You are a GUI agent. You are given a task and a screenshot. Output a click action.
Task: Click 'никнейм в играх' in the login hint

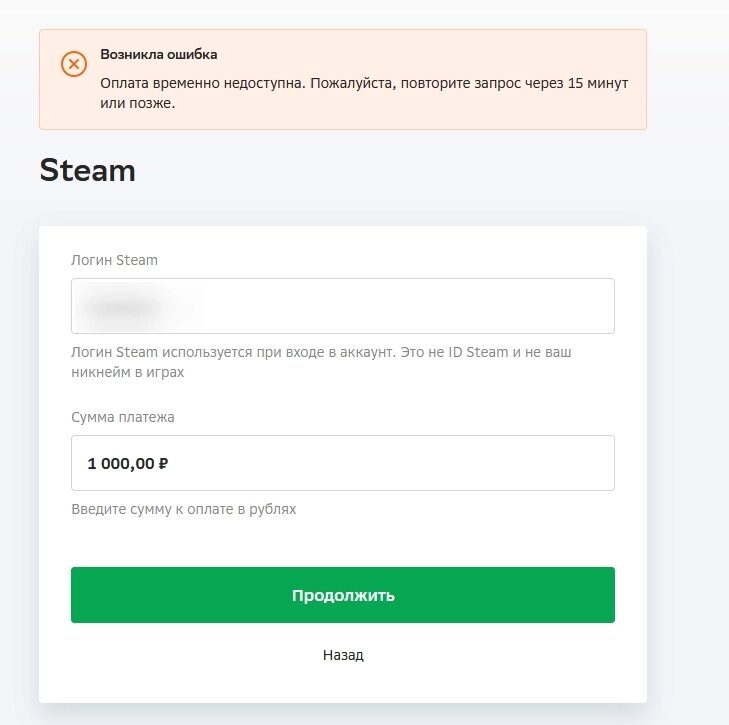pos(128,372)
